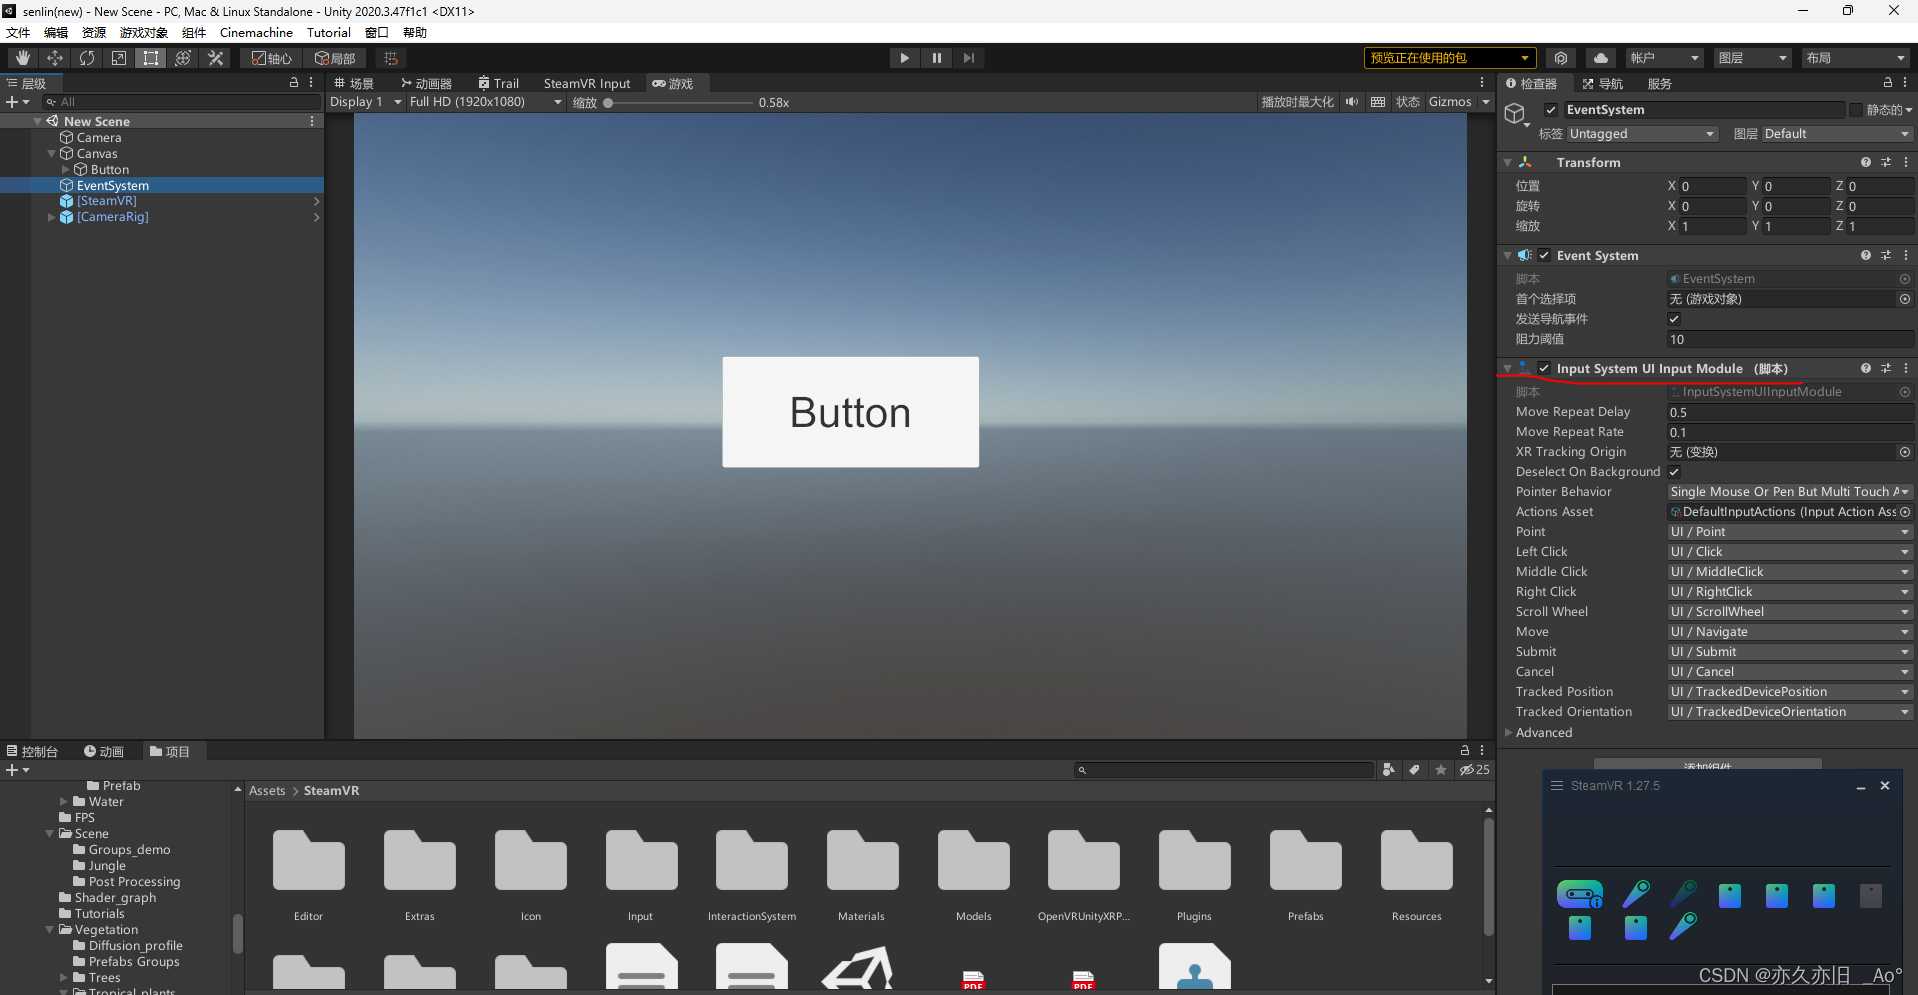Open the SteamVR status window menu

[x=1557, y=786]
